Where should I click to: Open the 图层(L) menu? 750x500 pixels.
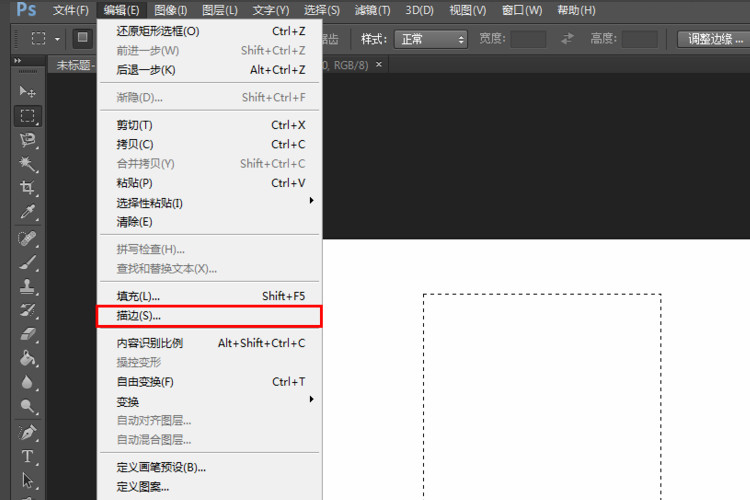(x=220, y=10)
